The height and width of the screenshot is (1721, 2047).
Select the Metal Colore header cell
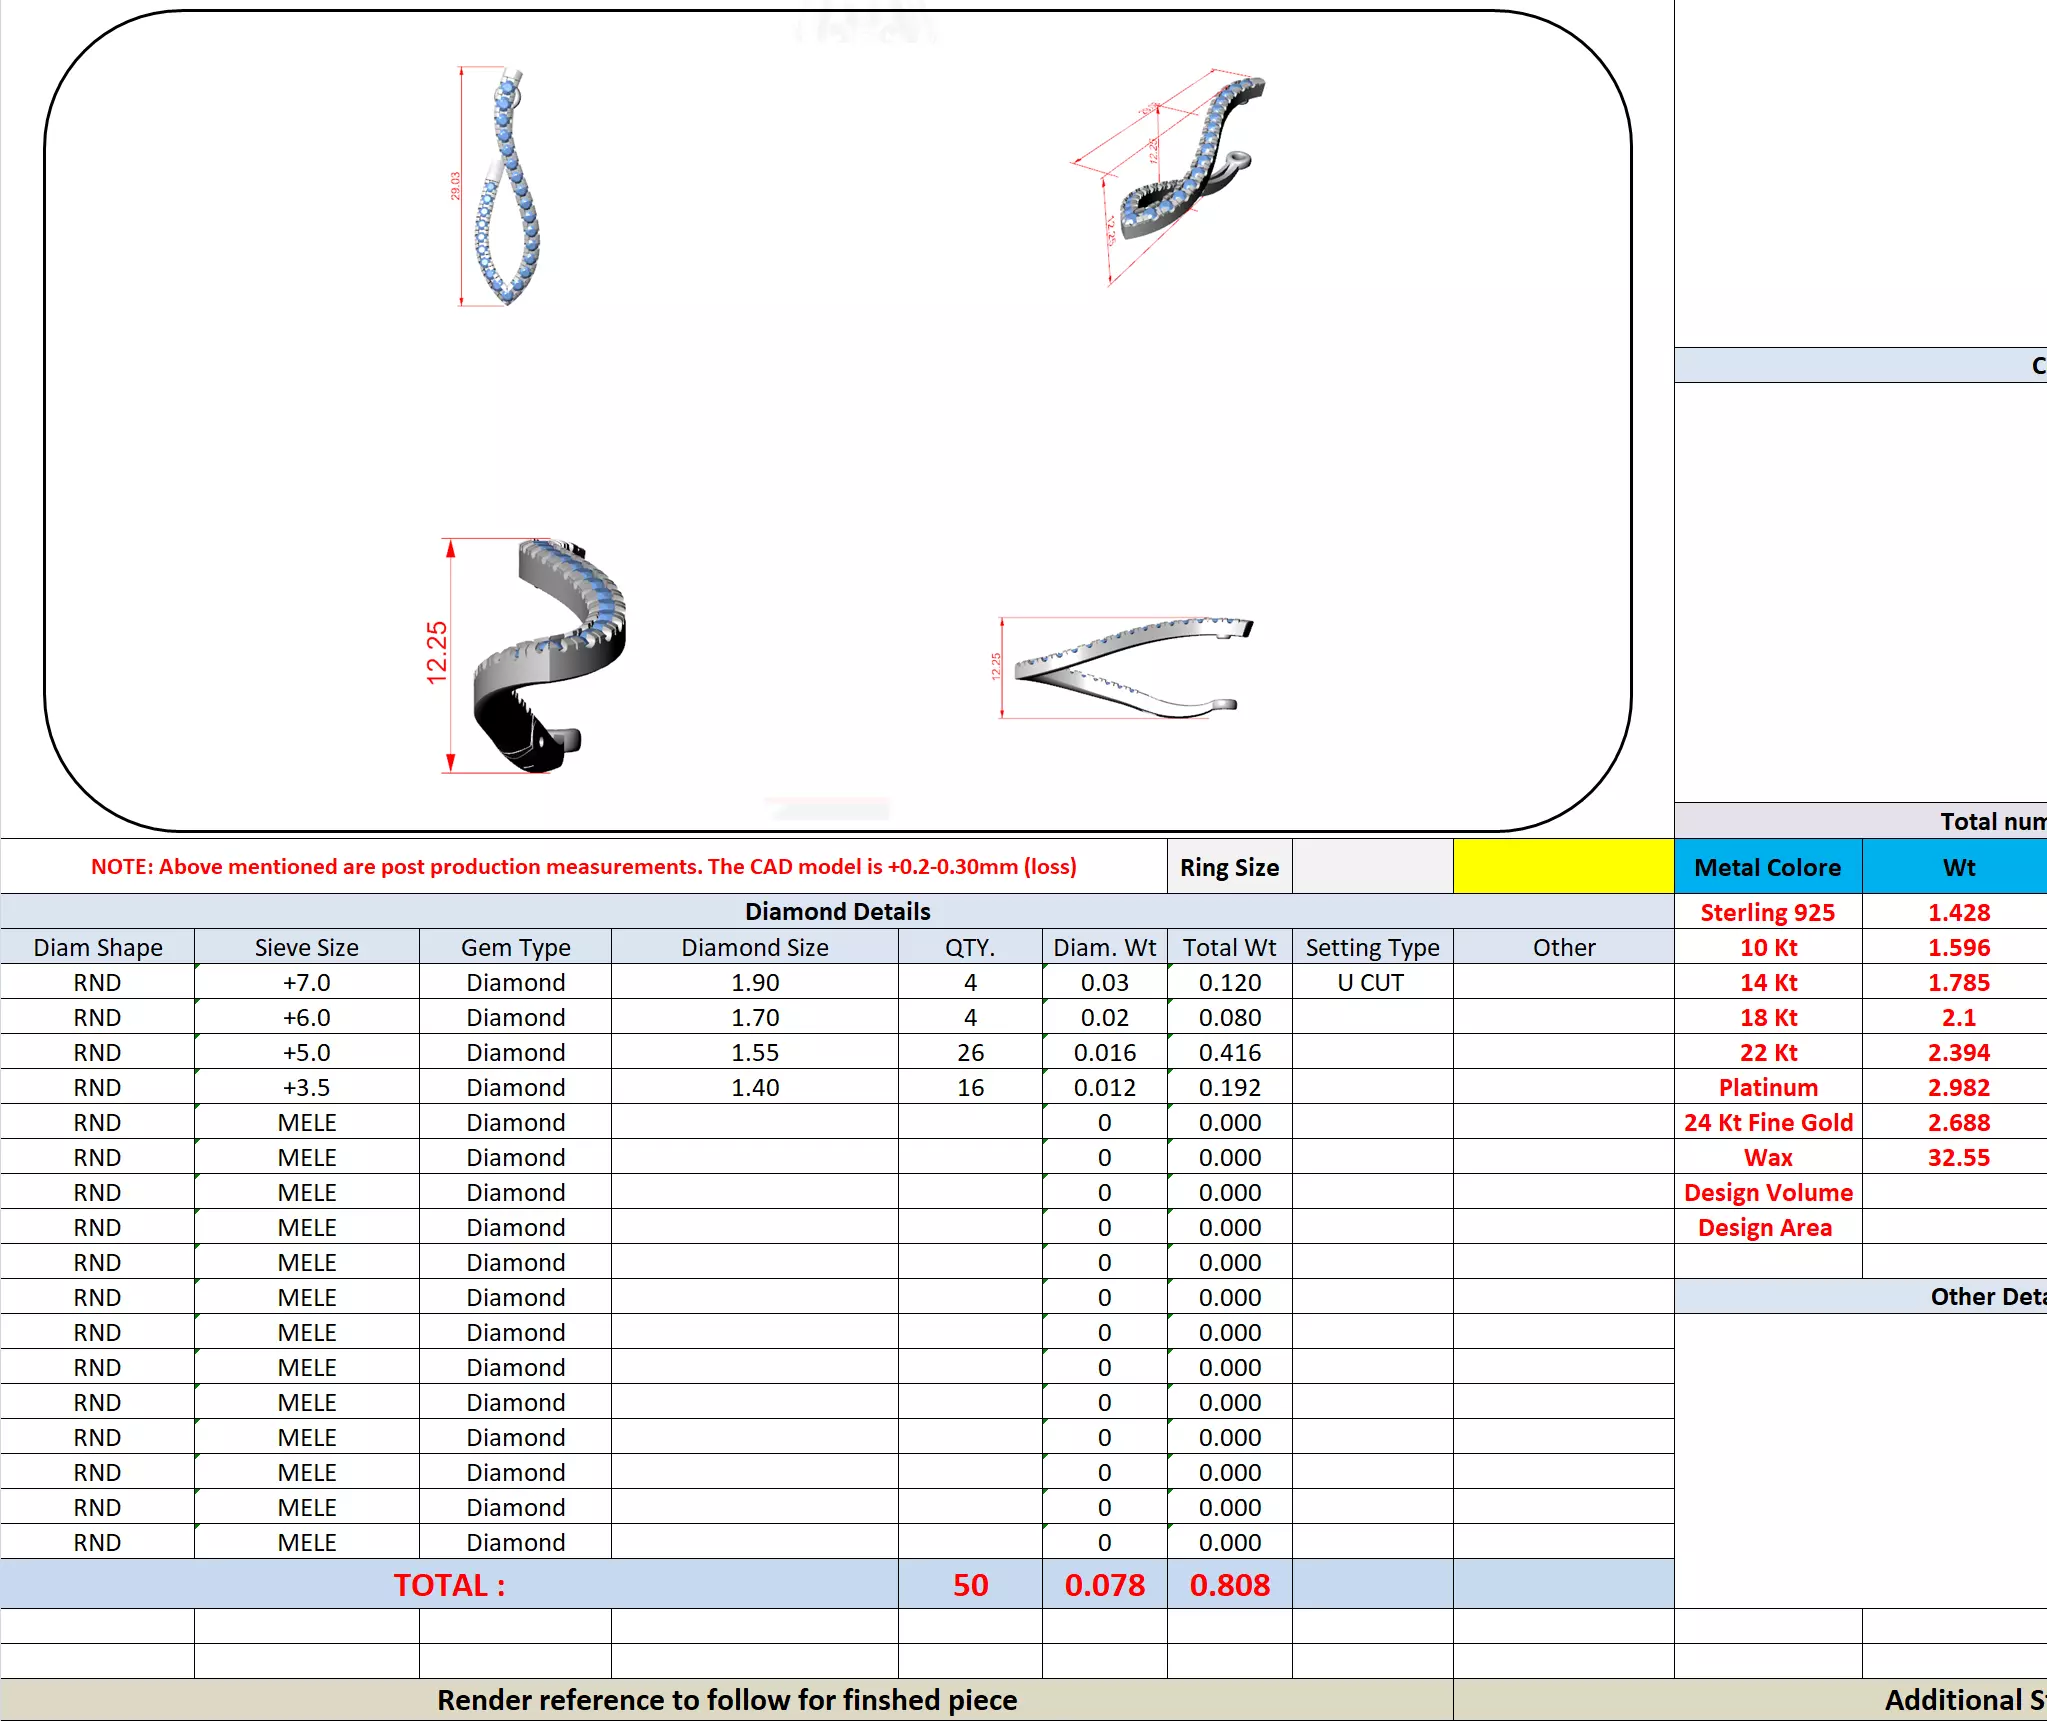click(1767, 867)
